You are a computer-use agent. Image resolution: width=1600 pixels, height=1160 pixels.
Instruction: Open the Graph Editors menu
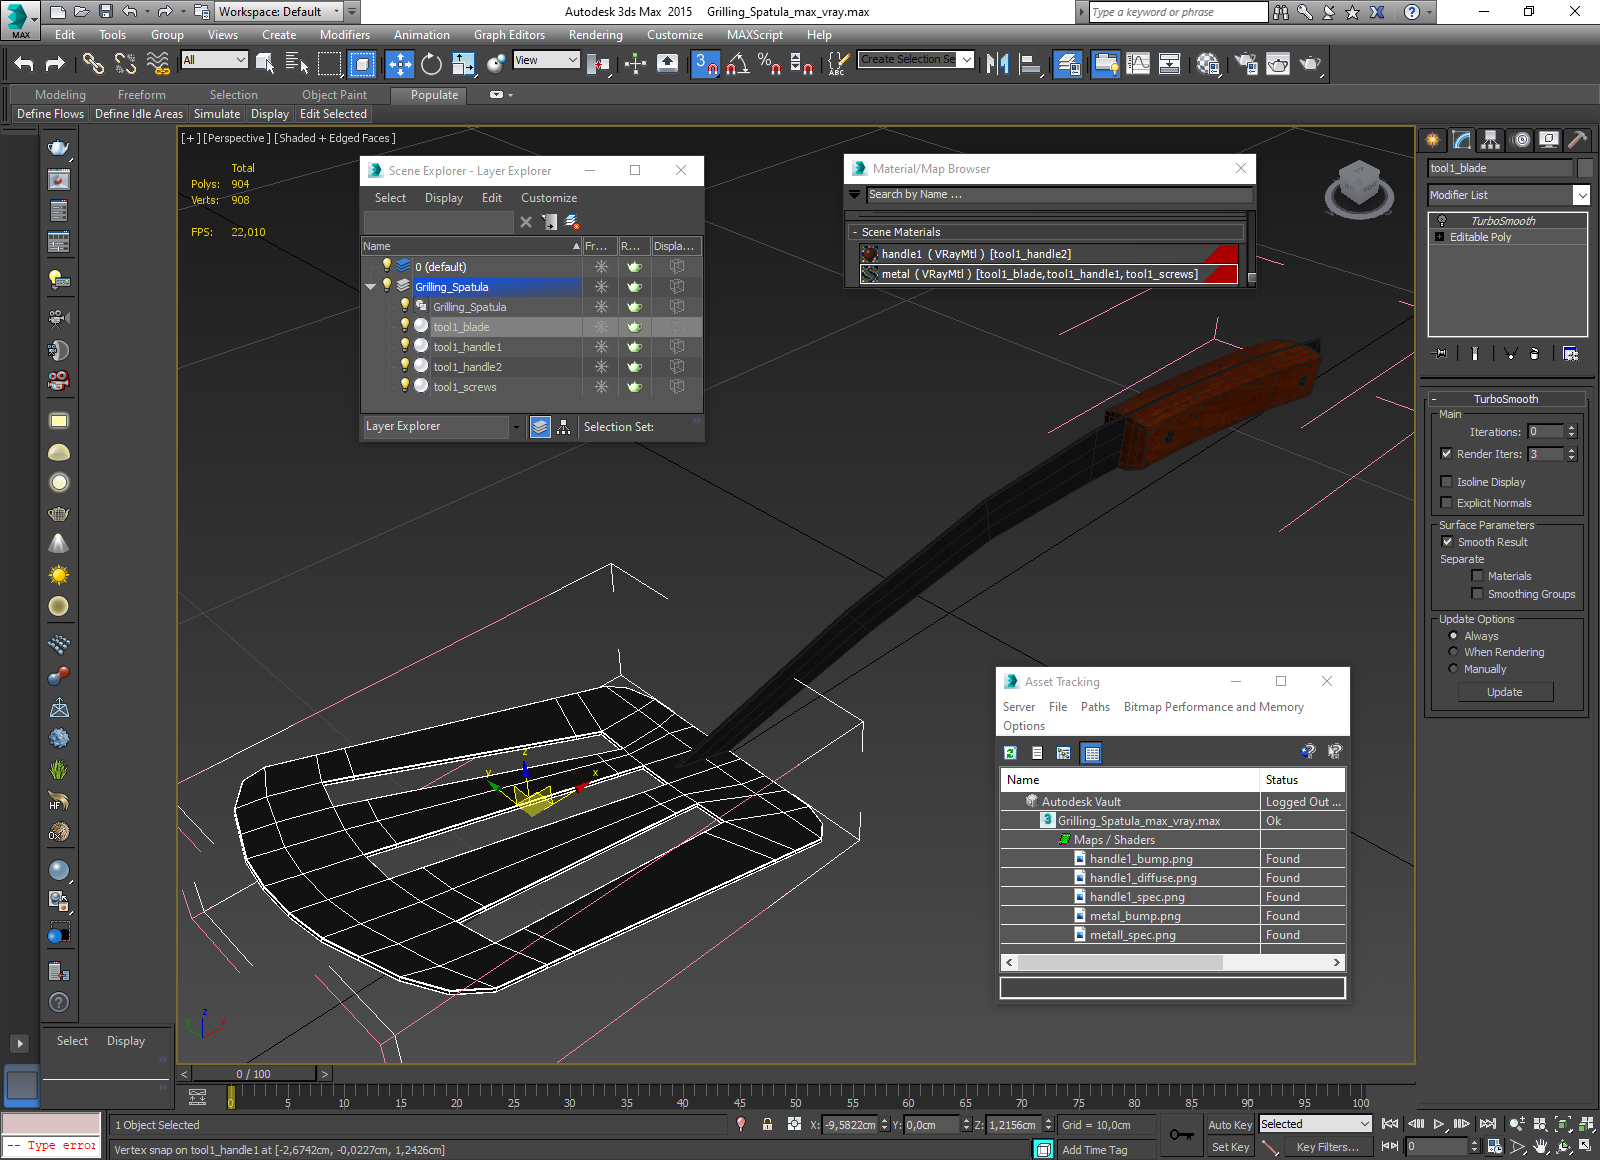pos(509,35)
